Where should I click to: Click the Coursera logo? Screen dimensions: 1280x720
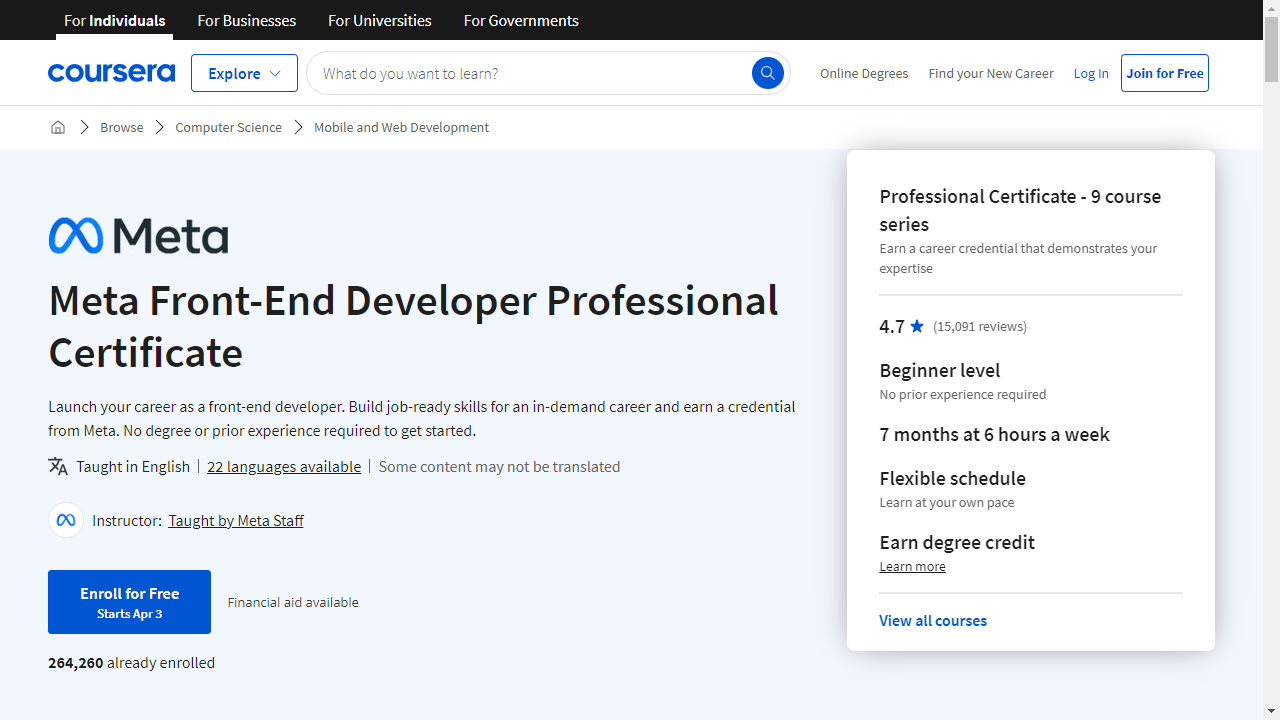click(x=111, y=73)
